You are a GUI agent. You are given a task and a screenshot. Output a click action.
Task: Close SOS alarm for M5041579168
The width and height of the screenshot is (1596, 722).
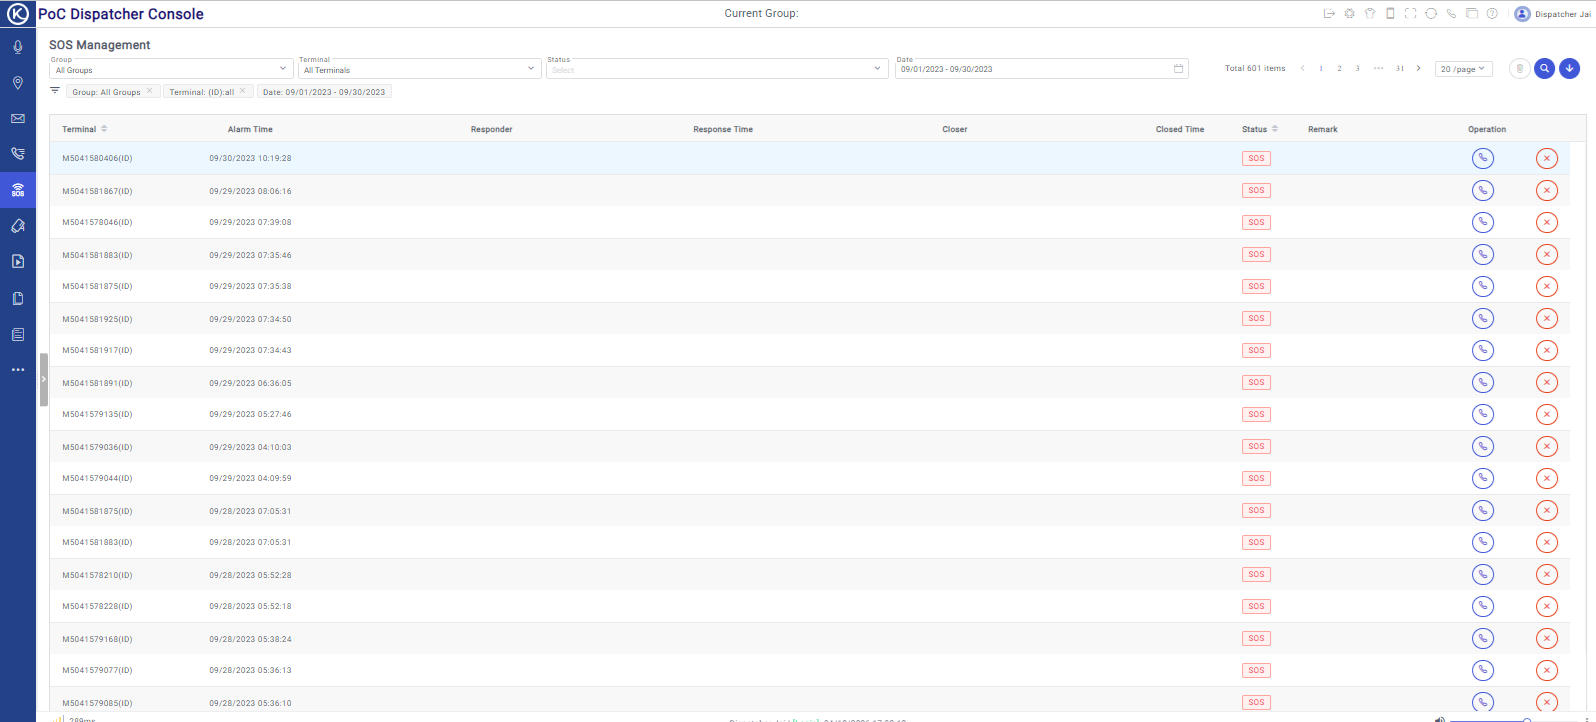(1547, 638)
